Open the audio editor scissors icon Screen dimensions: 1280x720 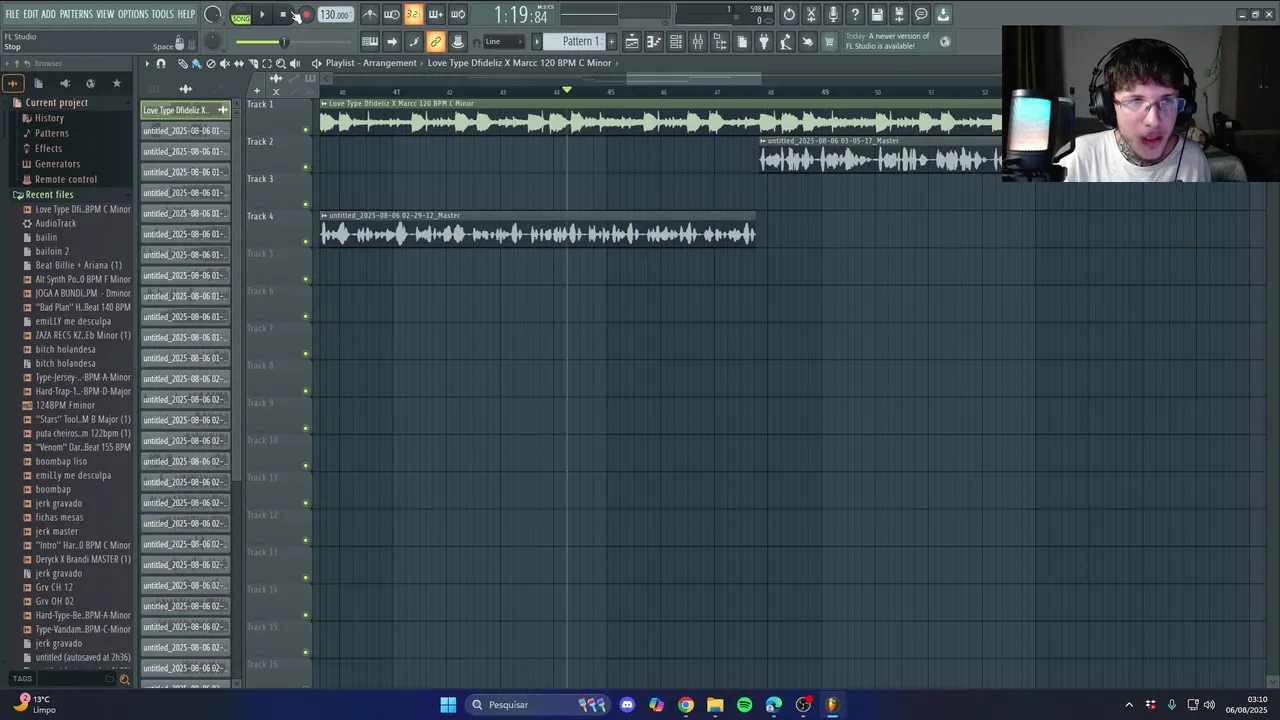(x=811, y=14)
